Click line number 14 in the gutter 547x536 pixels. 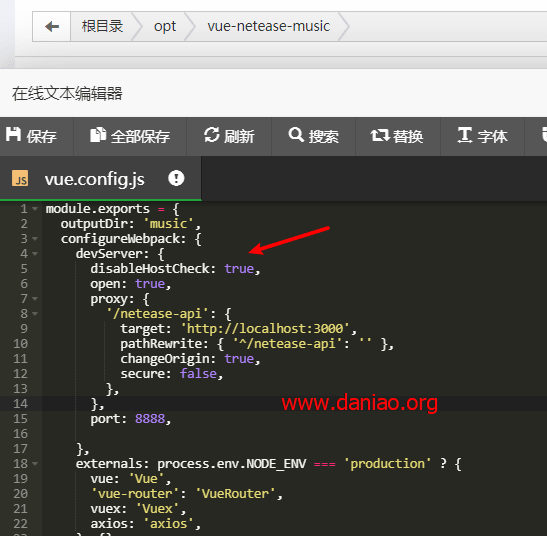[x=20, y=404]
